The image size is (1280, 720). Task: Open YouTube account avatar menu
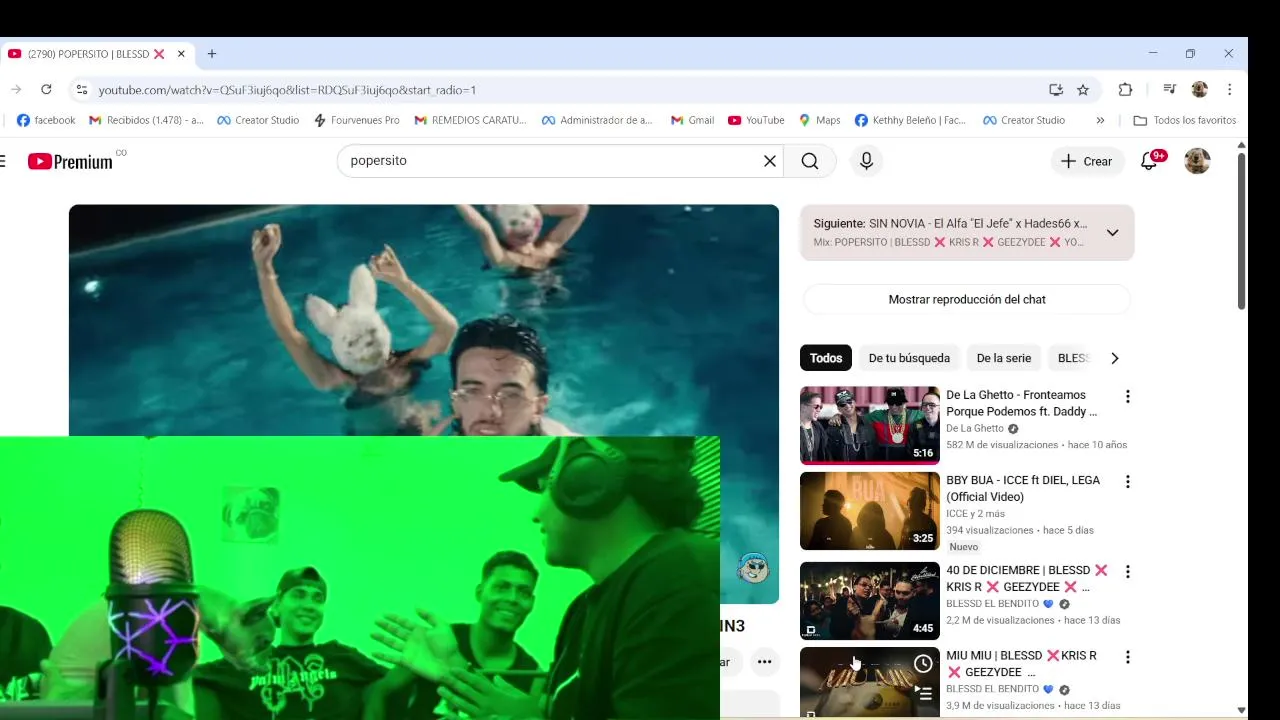pyautogui.click(x=1197, y=161)
